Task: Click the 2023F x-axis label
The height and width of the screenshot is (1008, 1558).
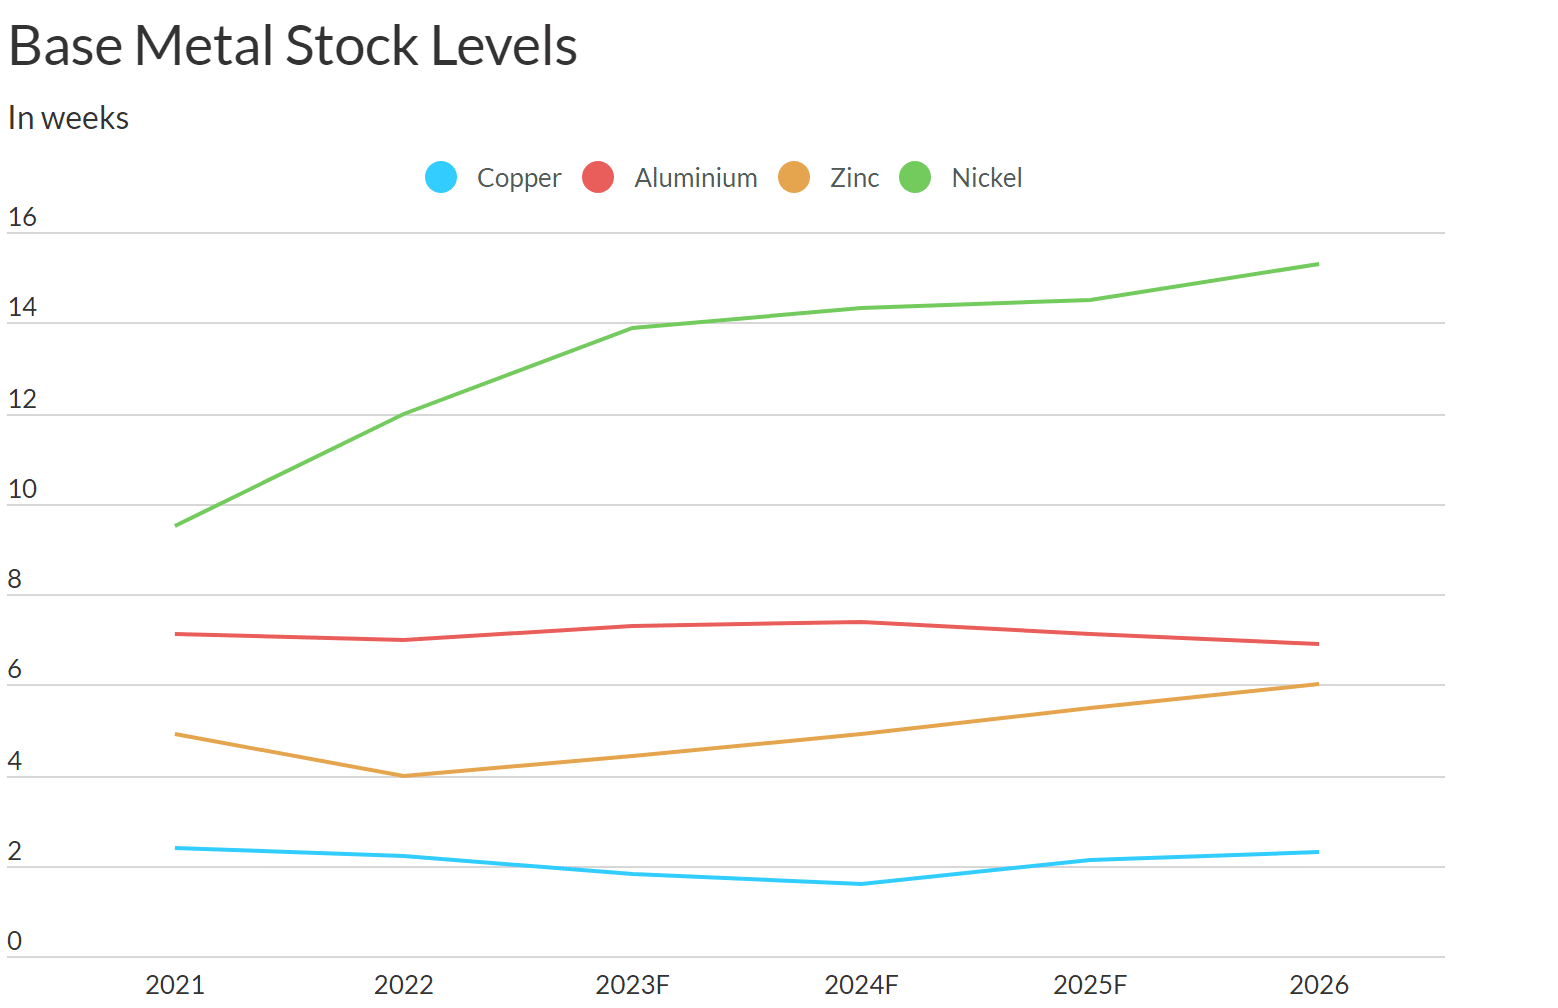Action: coord(632,985)
